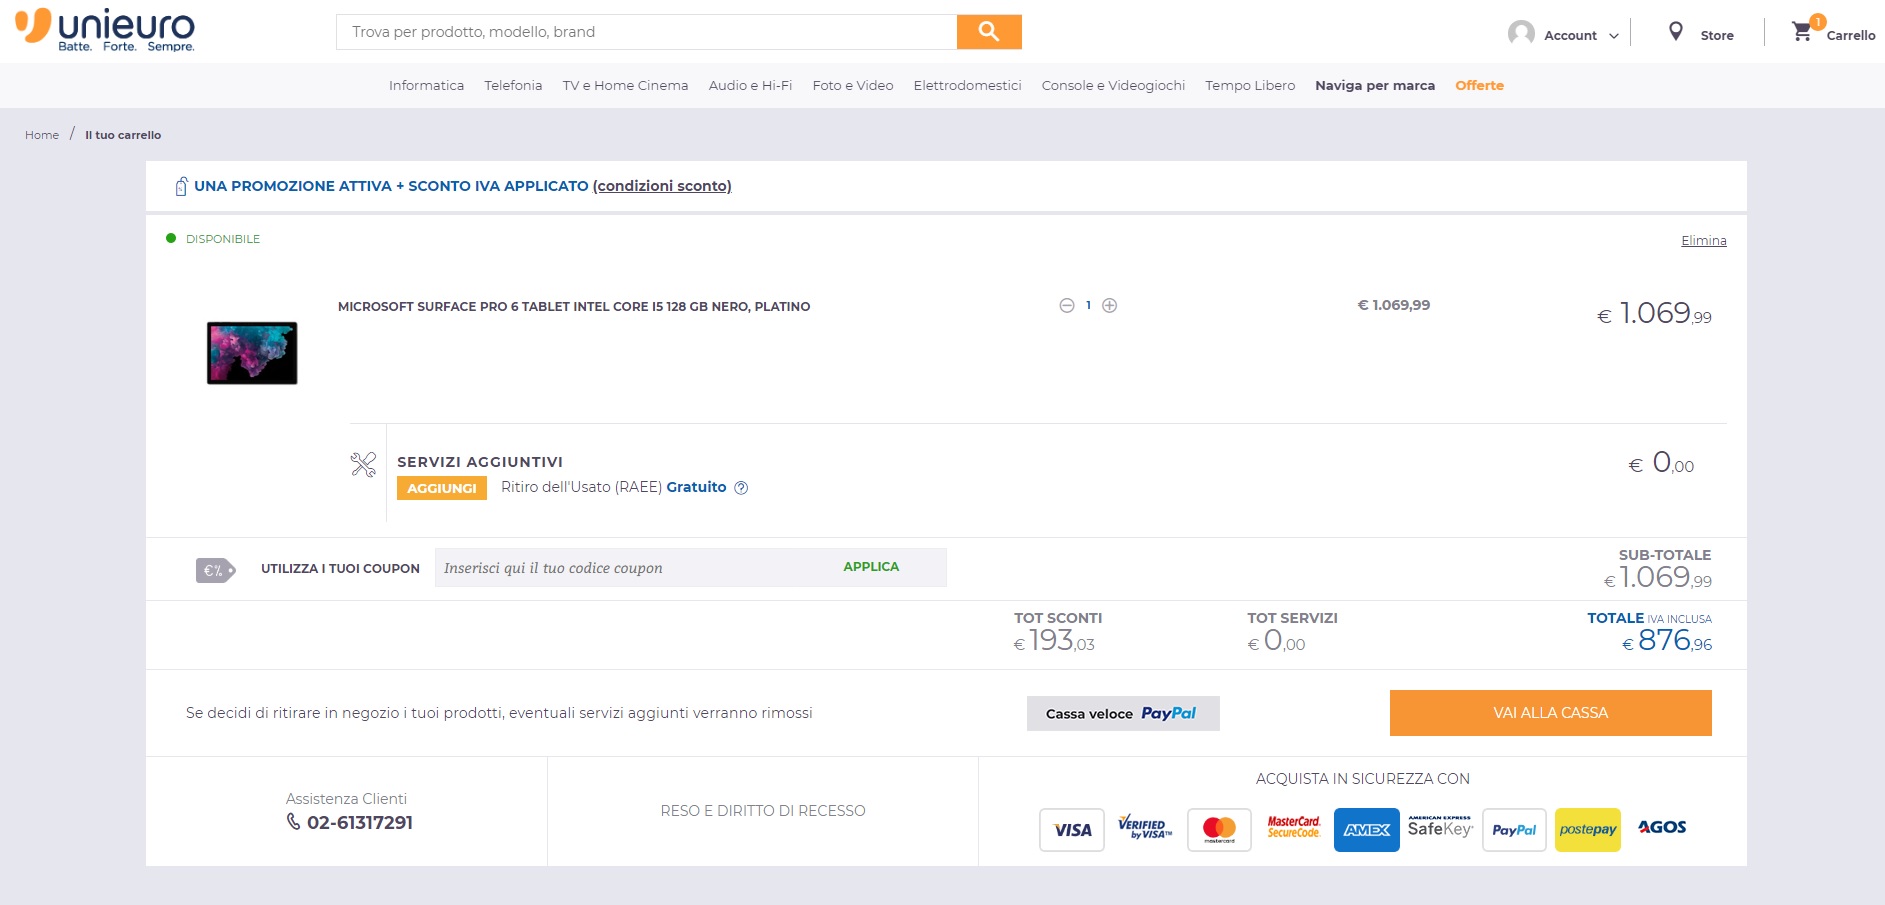Click the services wrench and screwdriver icon
1885x905 pixels.
pyautogui.click(x=363, y=464)
